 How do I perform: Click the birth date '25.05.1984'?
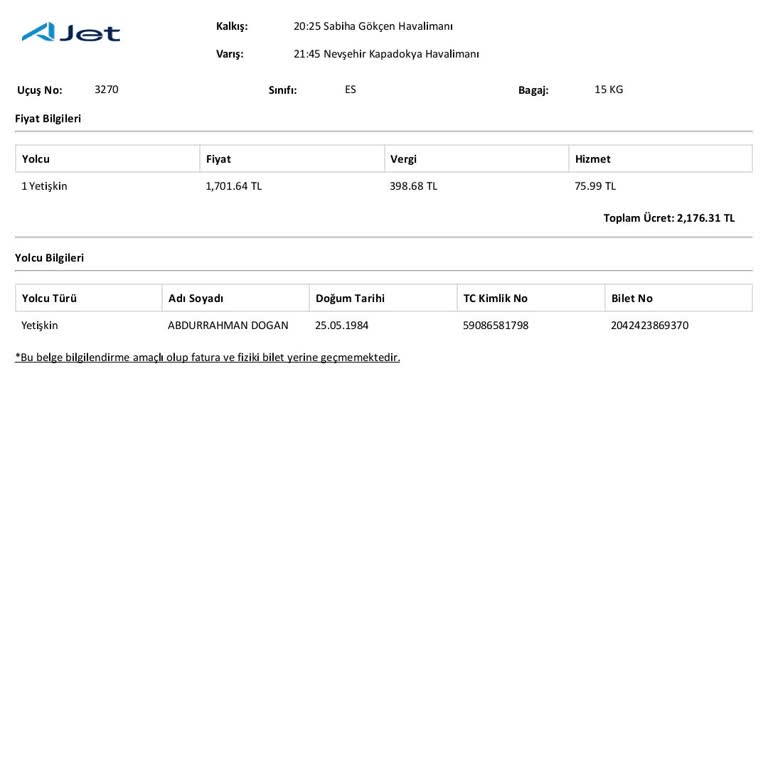[x=342, y=325]
